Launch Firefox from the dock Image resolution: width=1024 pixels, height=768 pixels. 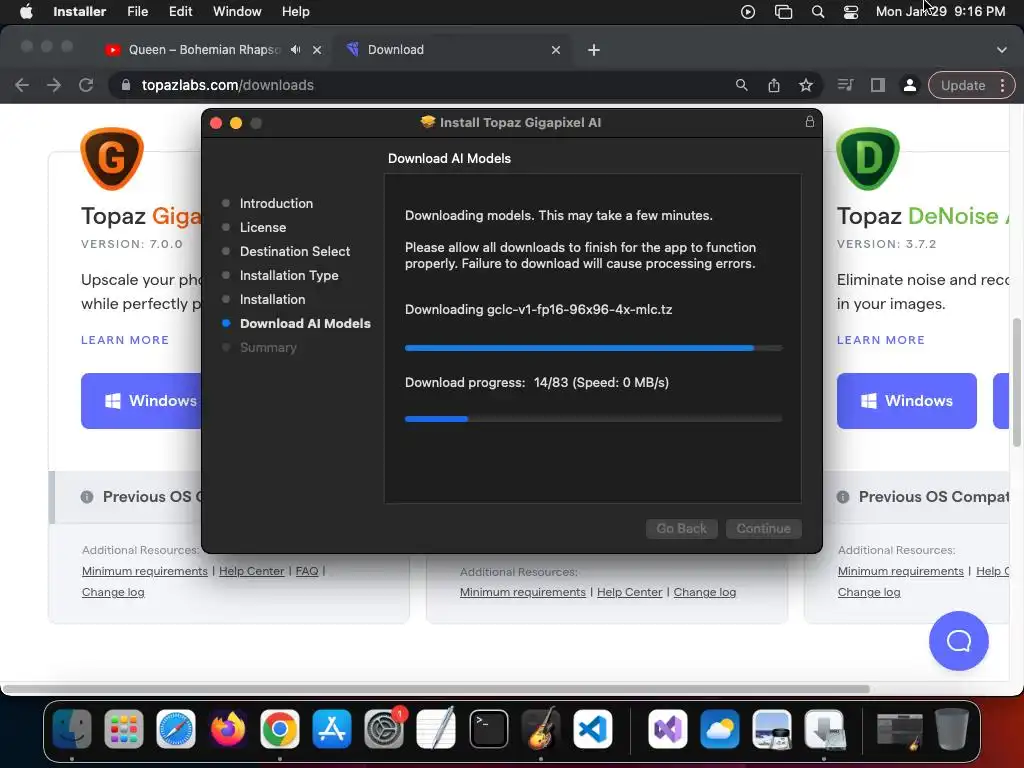pos(228,729)
